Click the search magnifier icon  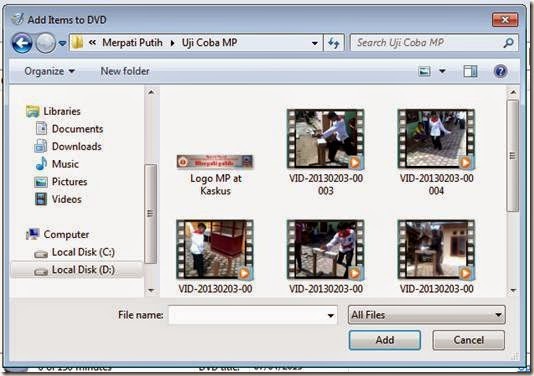(x=508, y=43)
